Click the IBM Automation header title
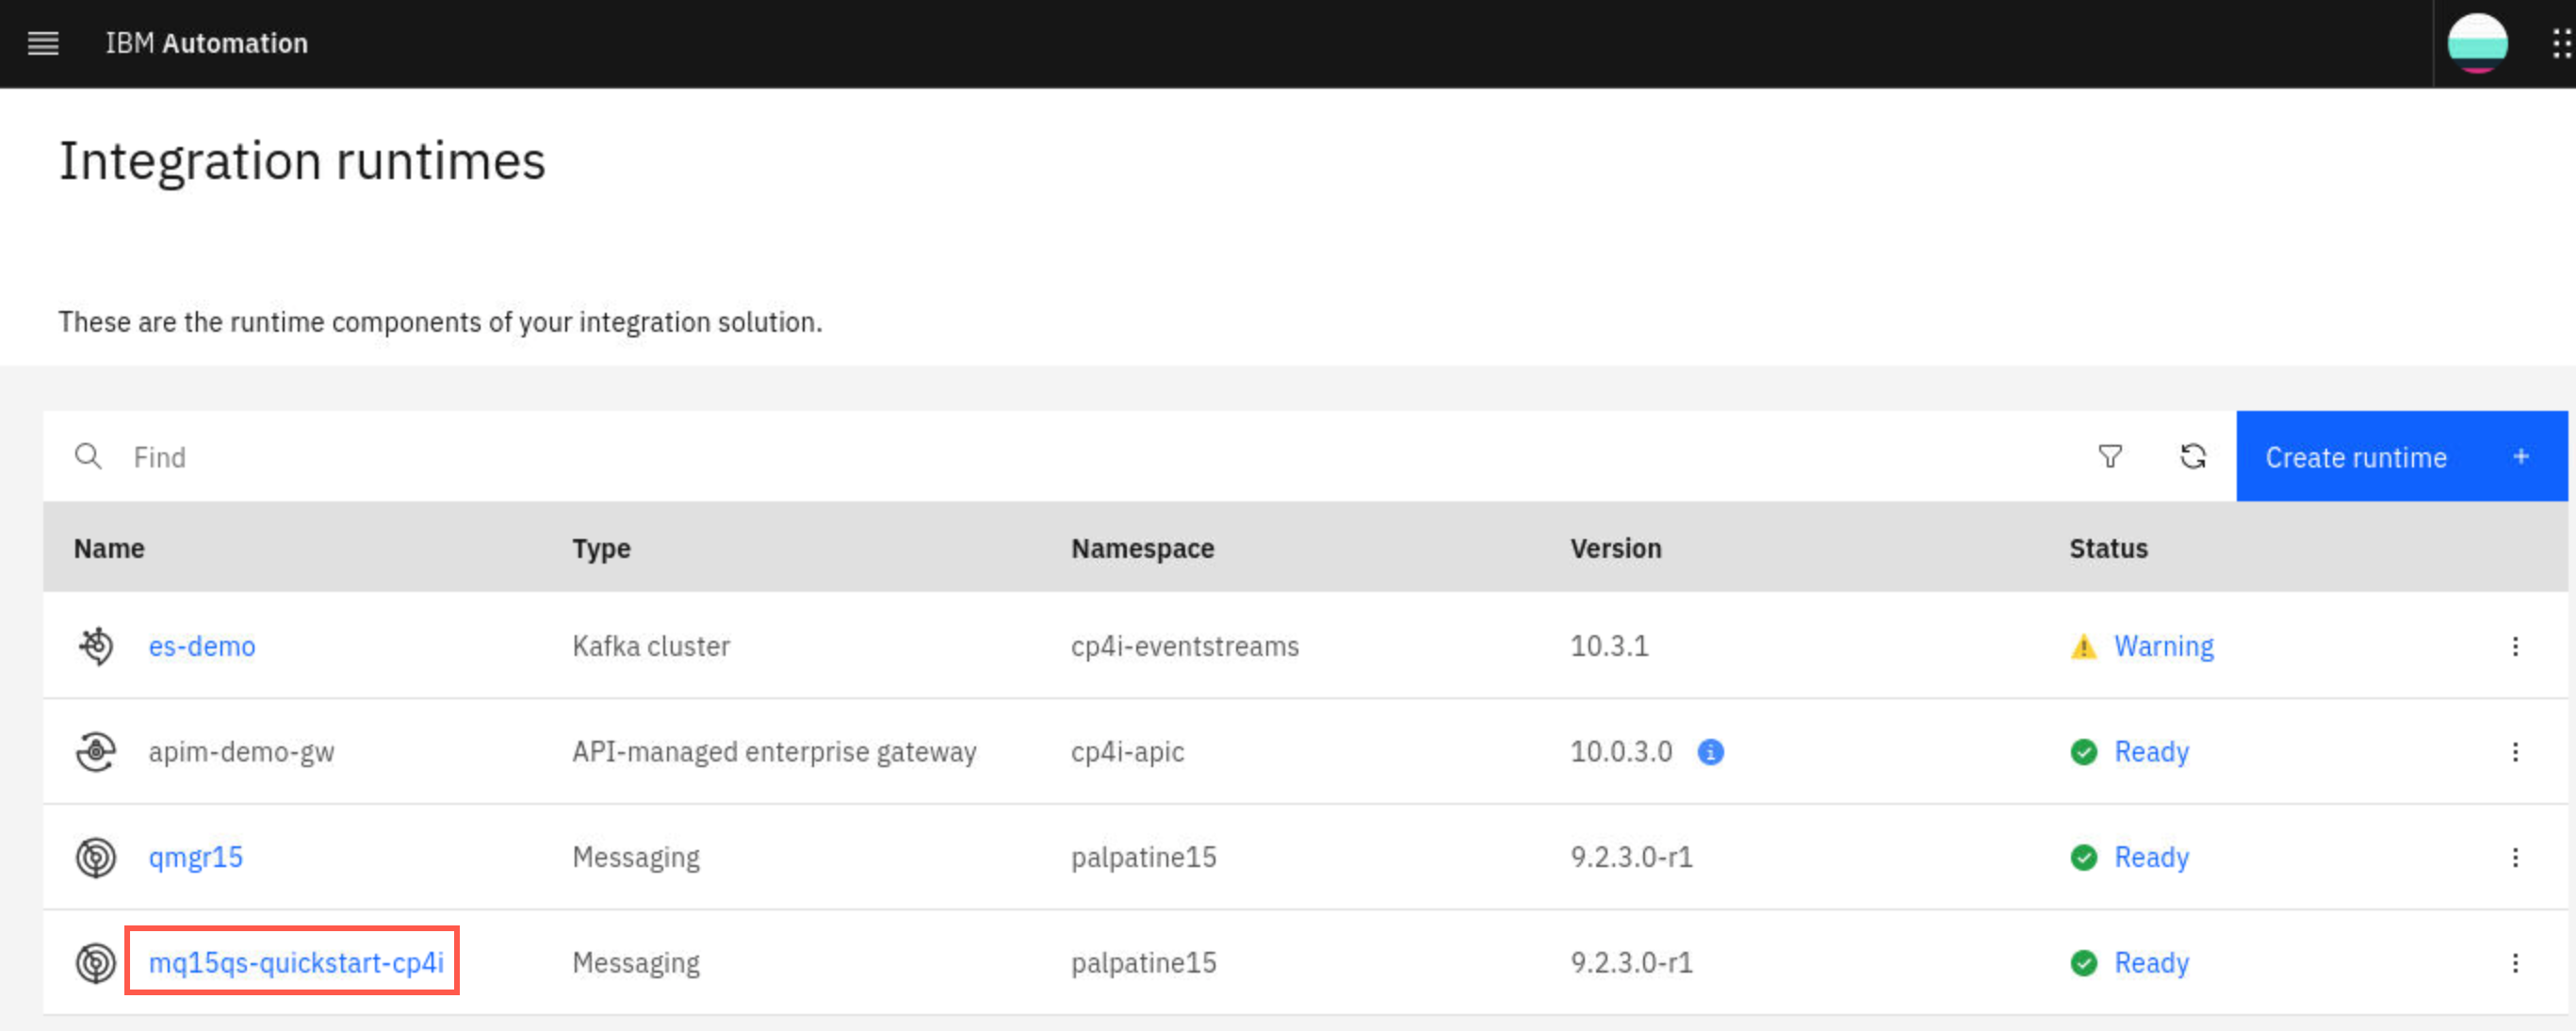 point(207,43)
